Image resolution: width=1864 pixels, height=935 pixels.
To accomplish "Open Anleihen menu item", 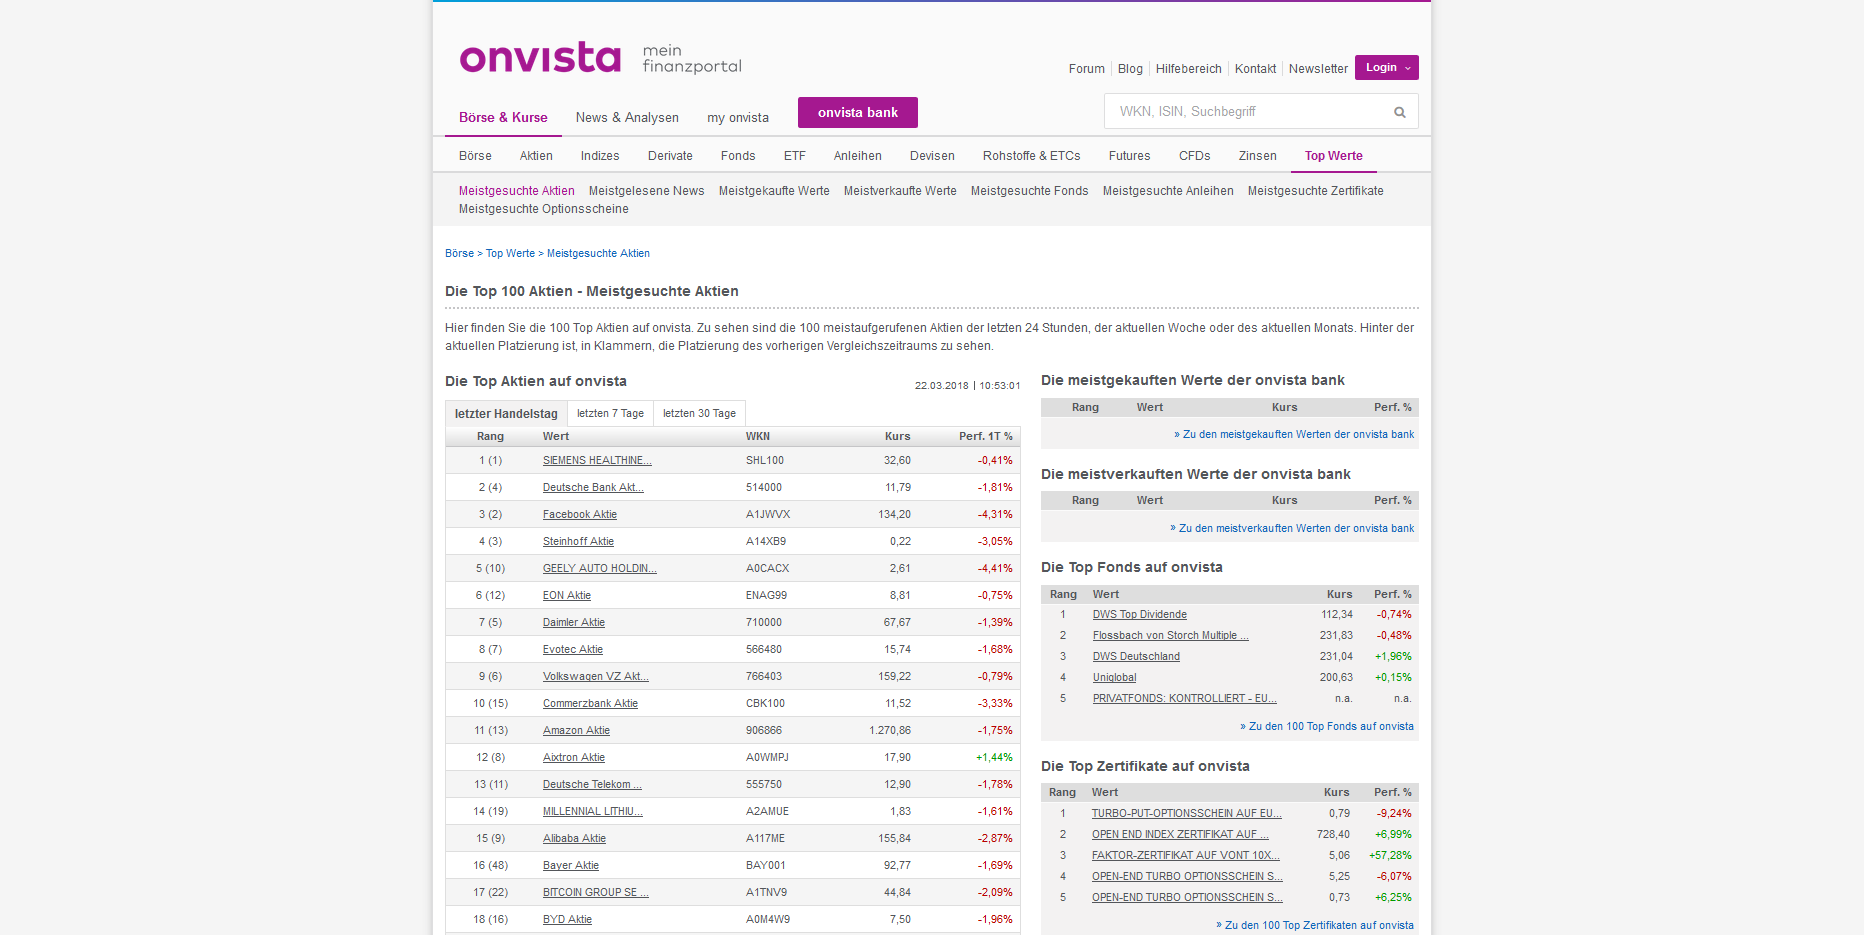I will tap(858, 156).
